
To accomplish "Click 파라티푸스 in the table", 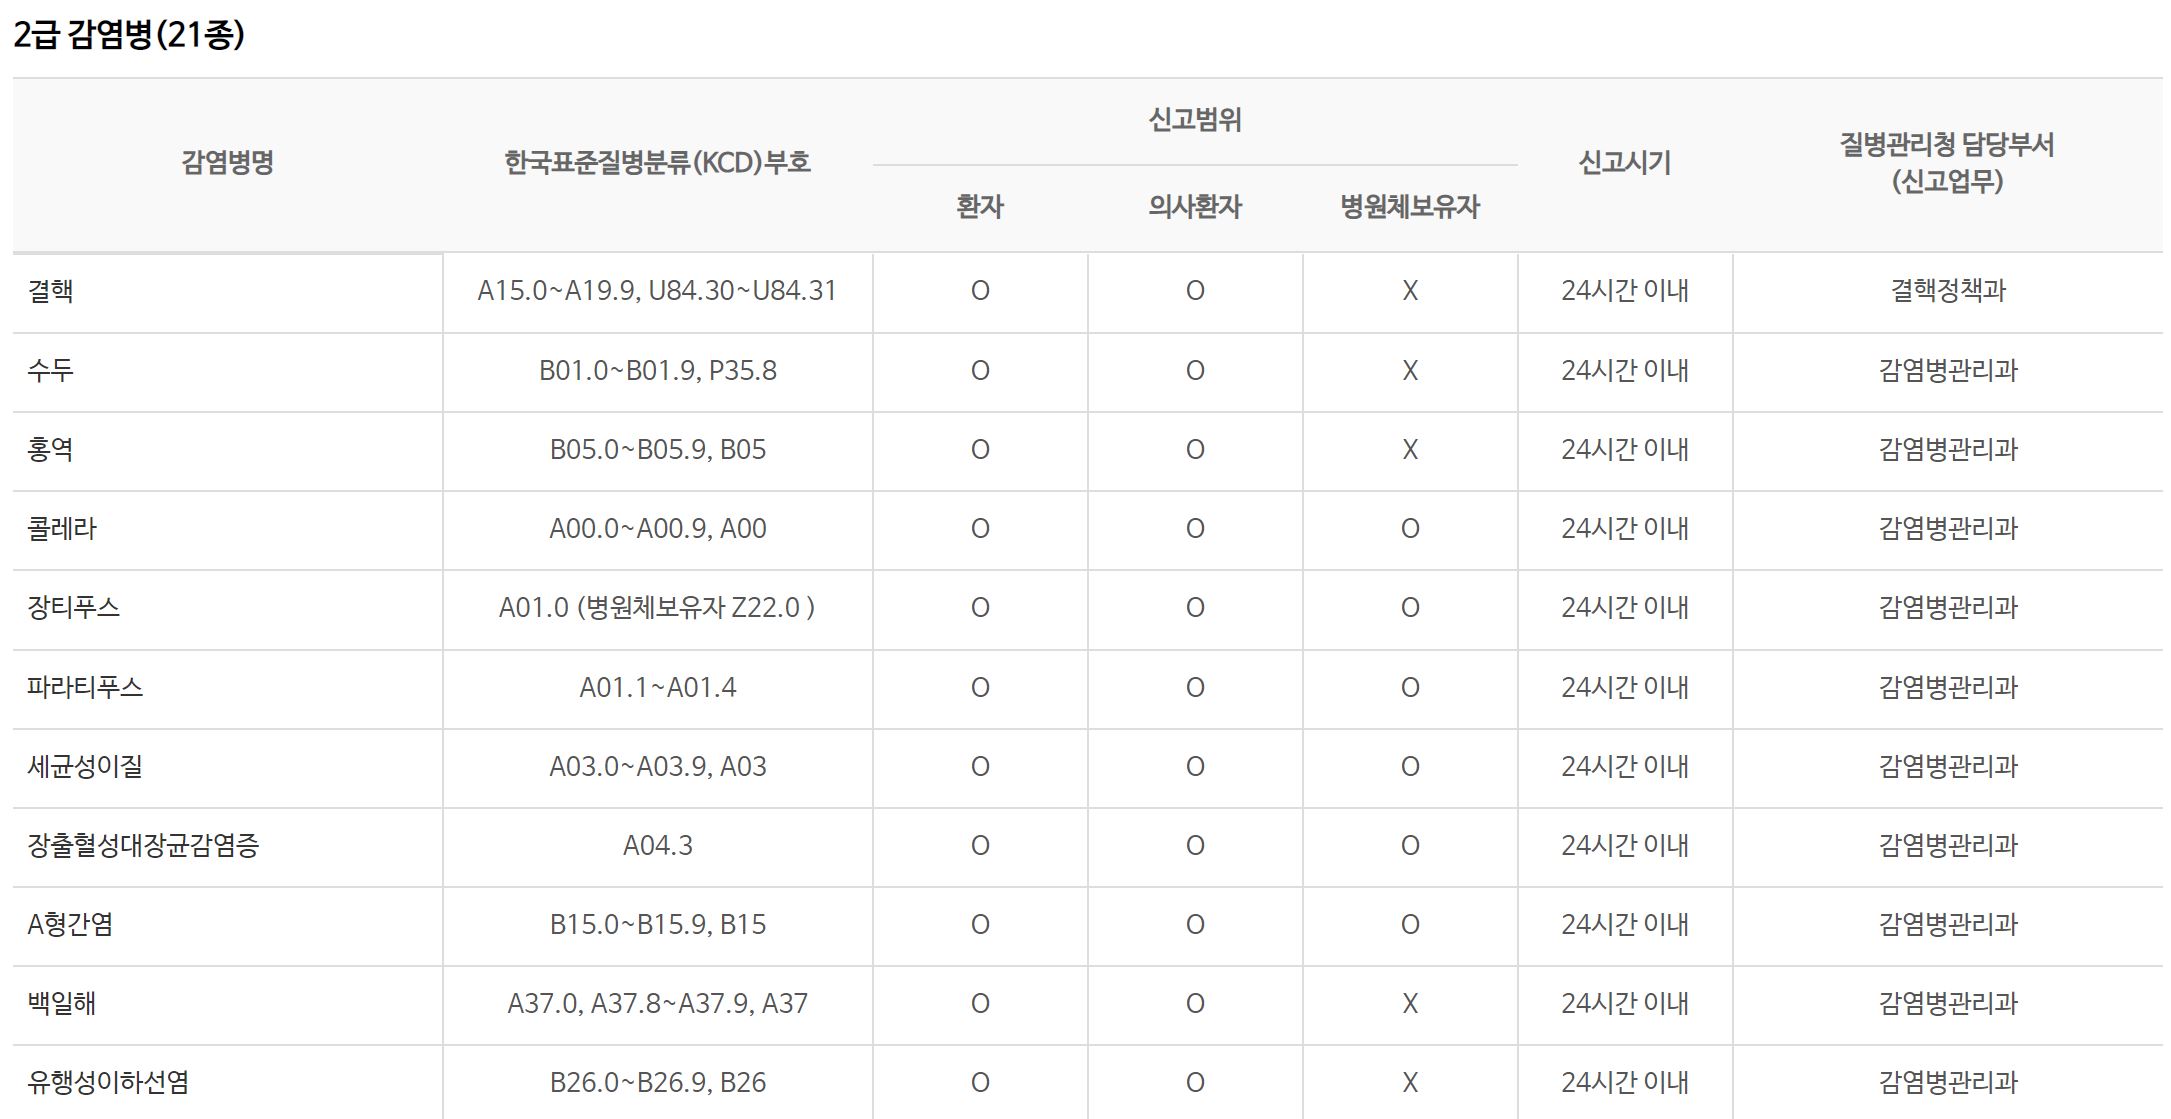I will (85, 687).
